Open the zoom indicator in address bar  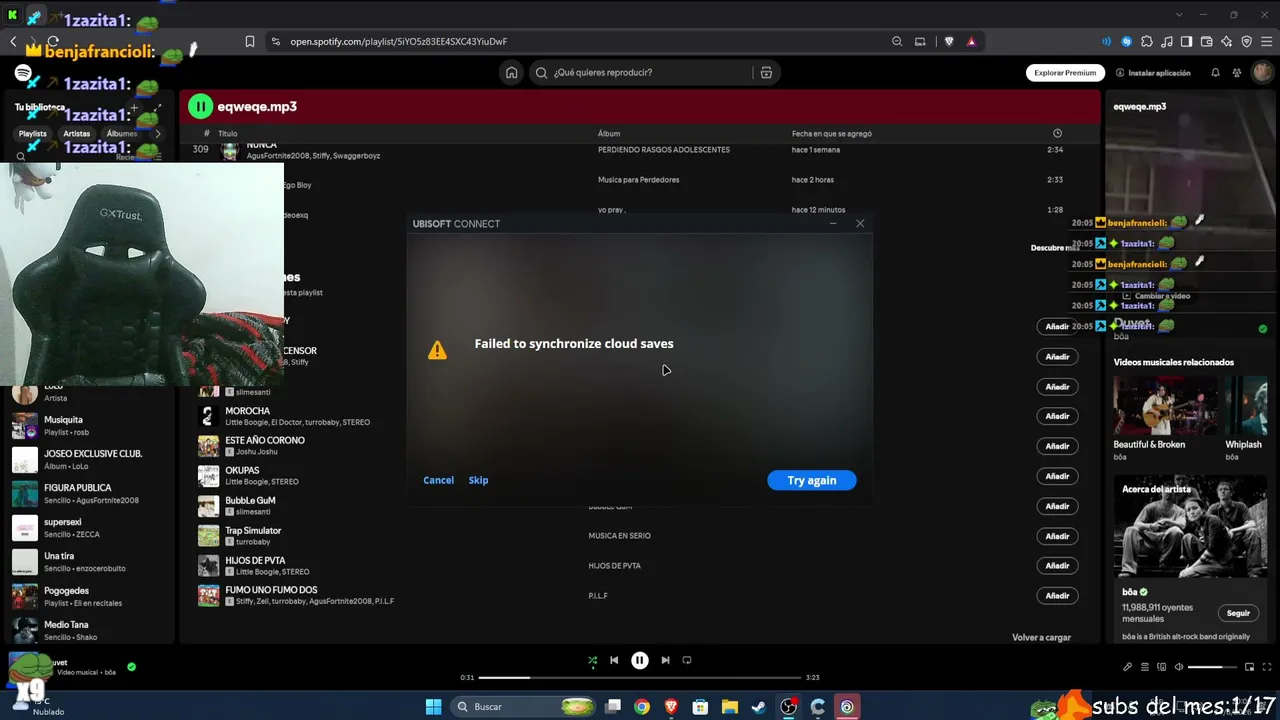tap(897, 42)
